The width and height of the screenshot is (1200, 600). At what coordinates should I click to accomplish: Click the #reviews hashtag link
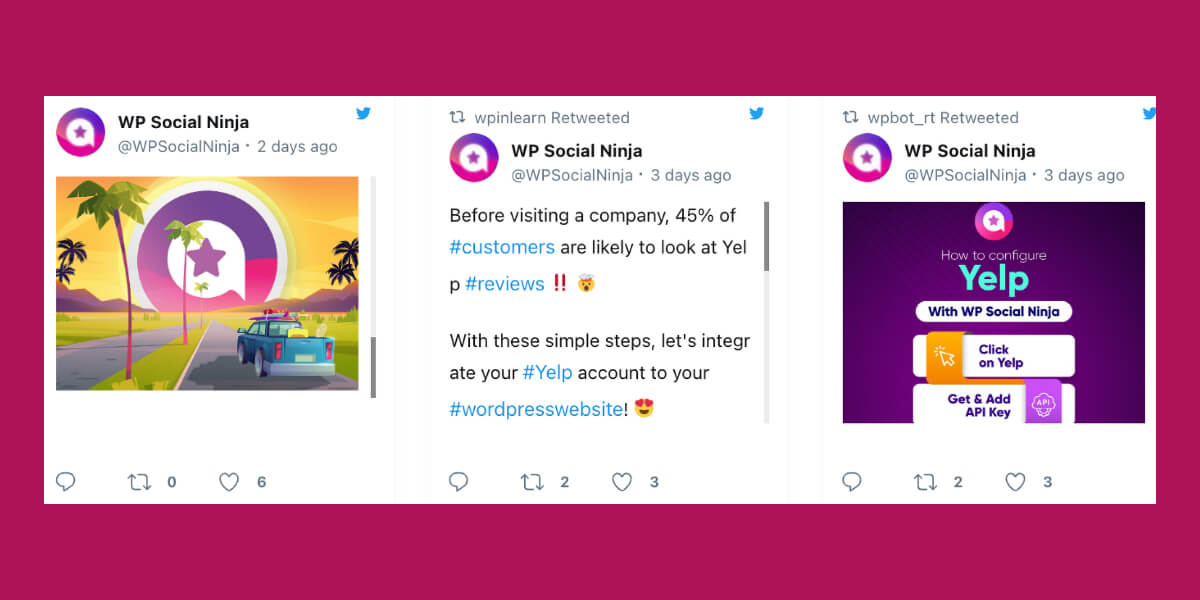(x=505, y=284)
